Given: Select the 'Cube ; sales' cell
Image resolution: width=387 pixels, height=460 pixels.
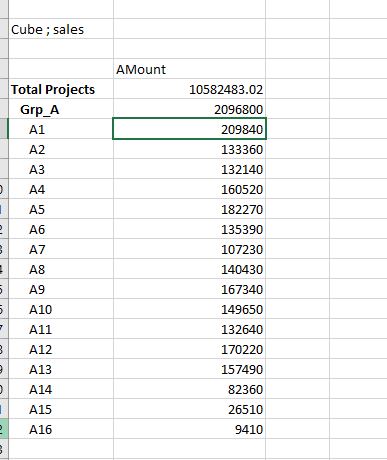Looking at the screenshot, I should click(61, 29).
